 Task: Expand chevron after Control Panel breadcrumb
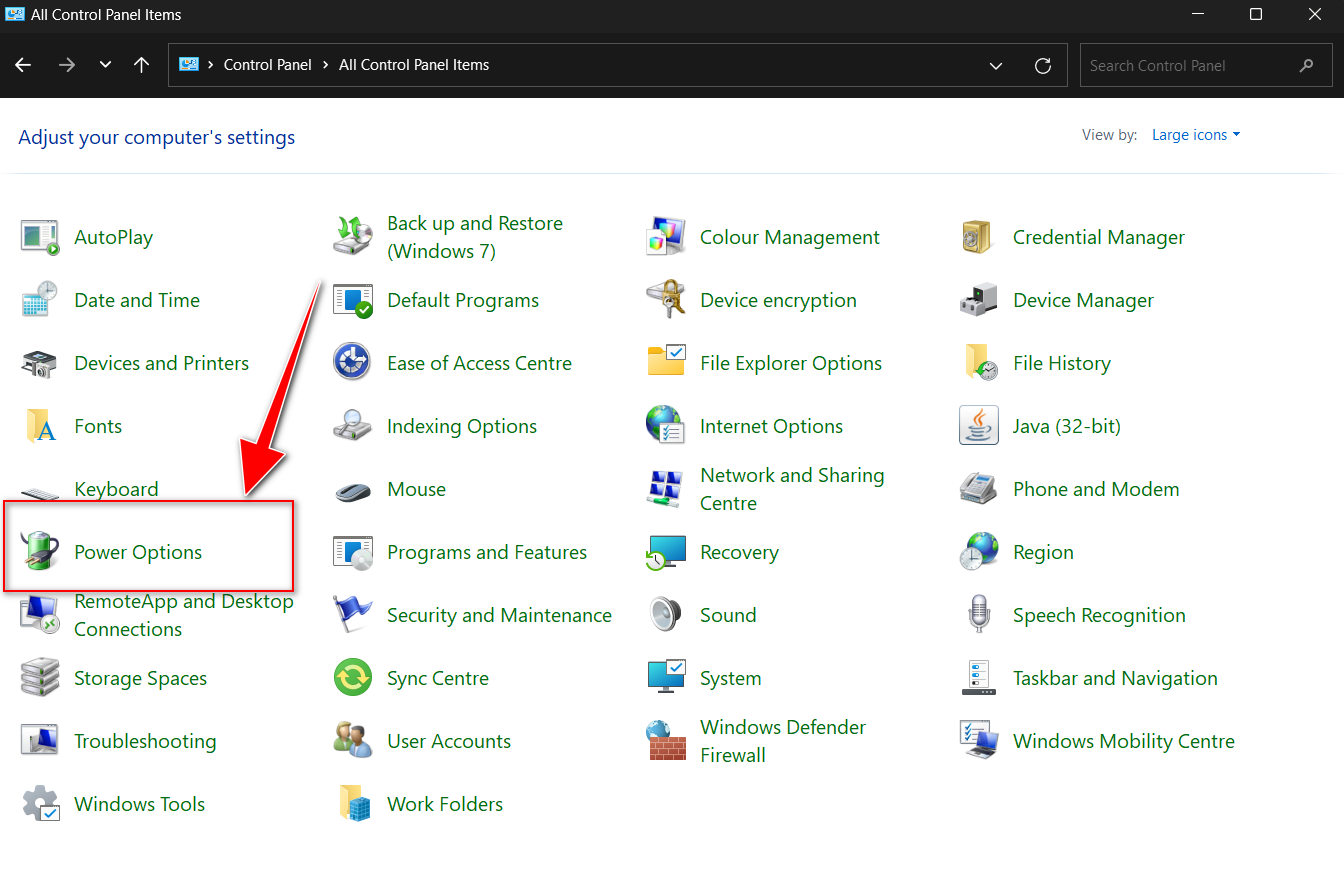326,65
